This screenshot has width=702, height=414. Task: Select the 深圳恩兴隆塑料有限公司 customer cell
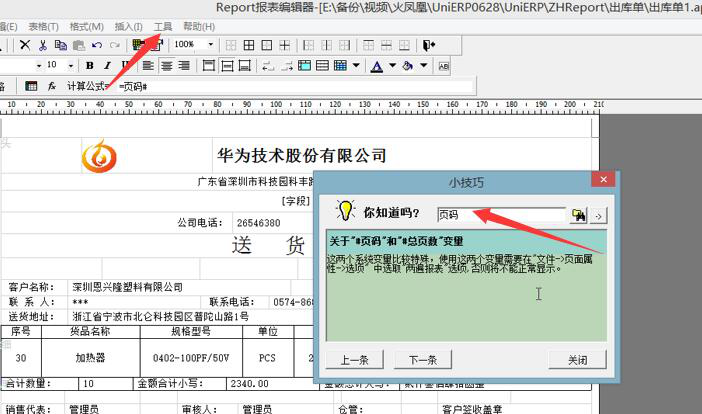click(x=128, y=287)
